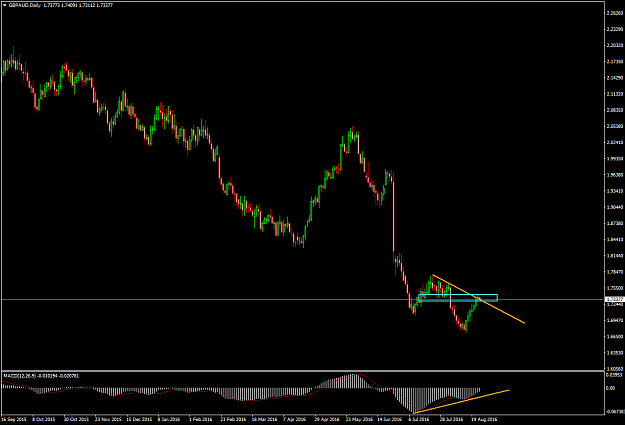Select the cyan rectangle on the price chart
The image size is (625, 425).
click(458, 298)
